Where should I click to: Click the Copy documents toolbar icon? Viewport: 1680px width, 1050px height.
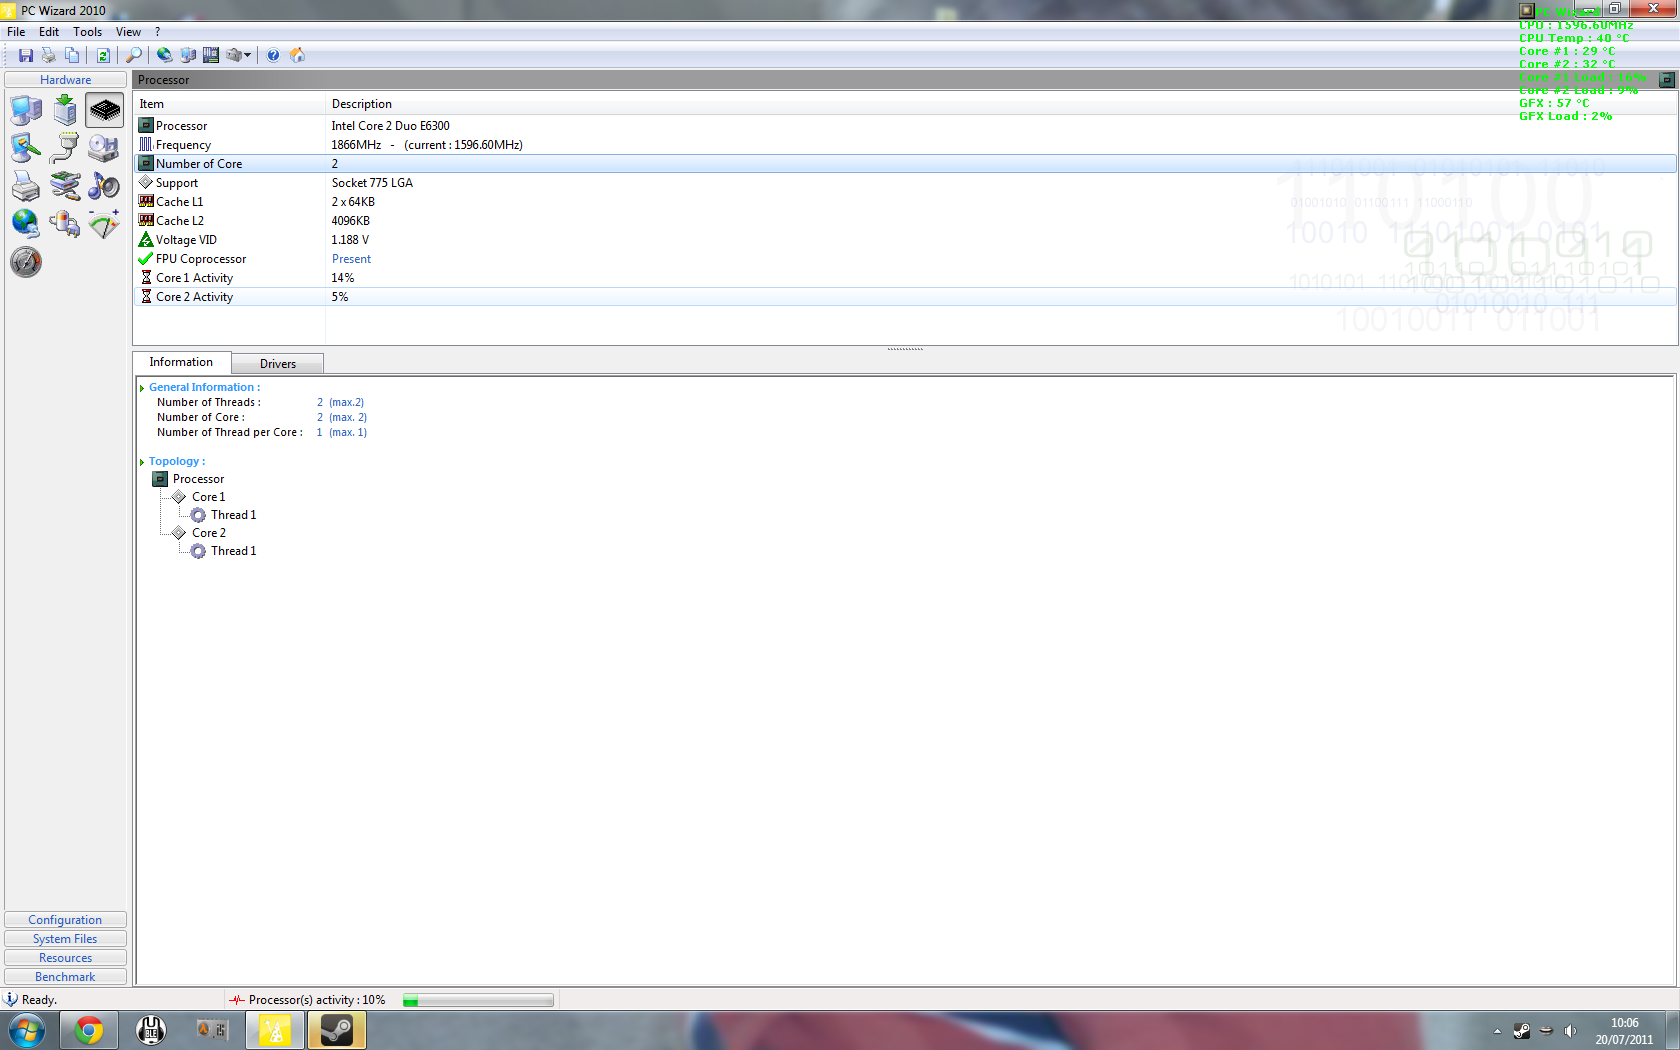[72, 55]
